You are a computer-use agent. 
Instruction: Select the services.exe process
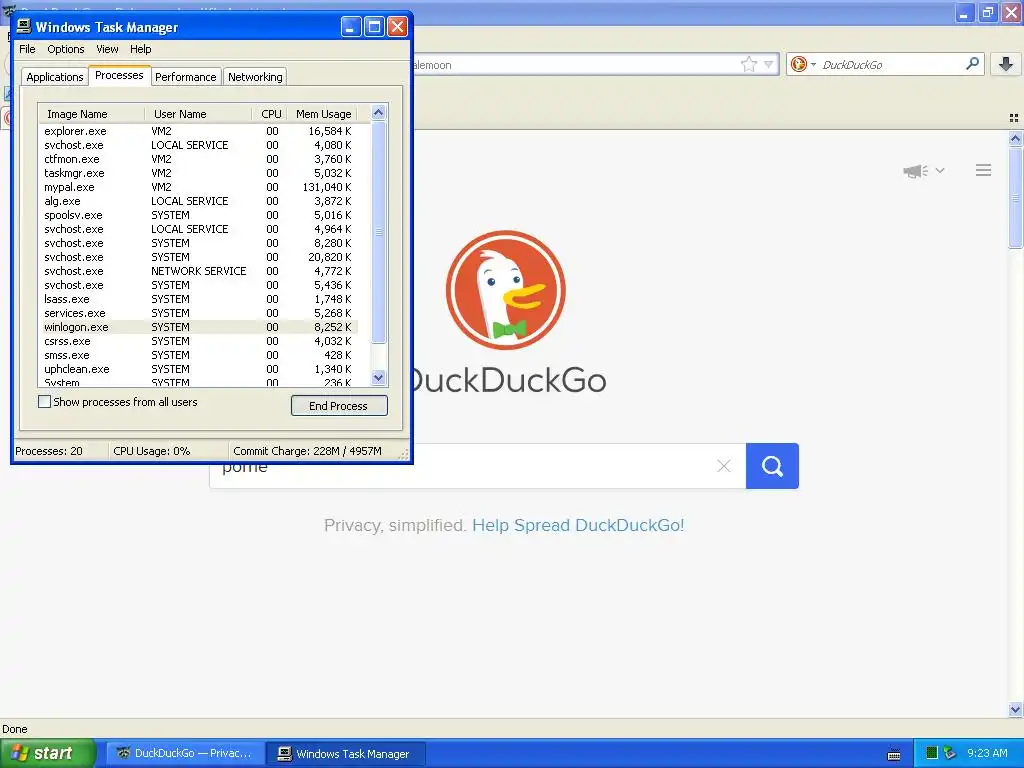tap(199, 313)
